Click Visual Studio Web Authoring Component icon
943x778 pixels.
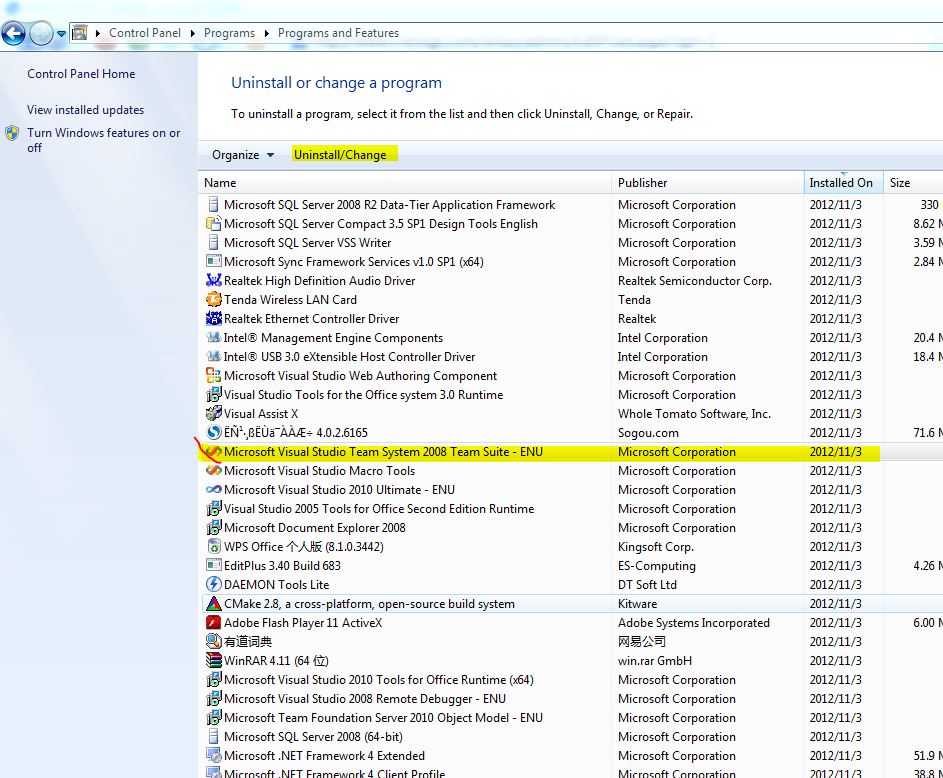213,376
